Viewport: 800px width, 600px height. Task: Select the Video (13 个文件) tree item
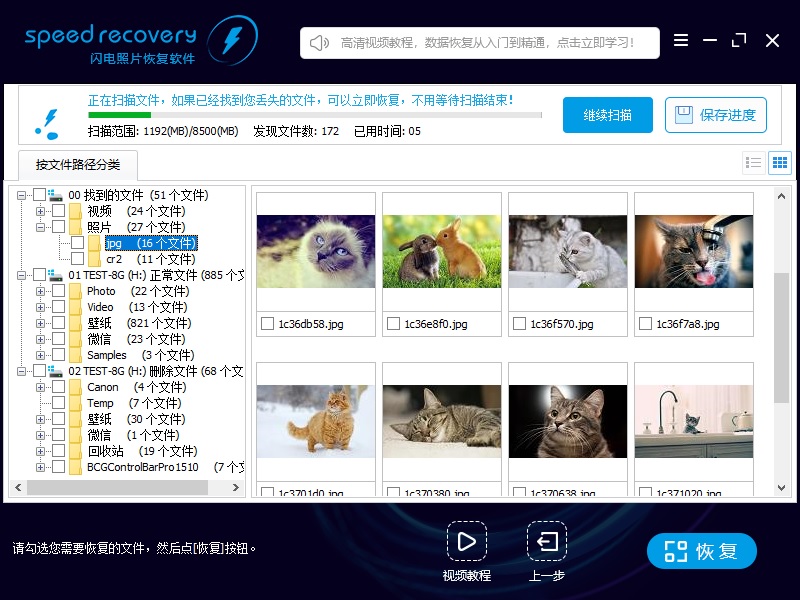137,307
